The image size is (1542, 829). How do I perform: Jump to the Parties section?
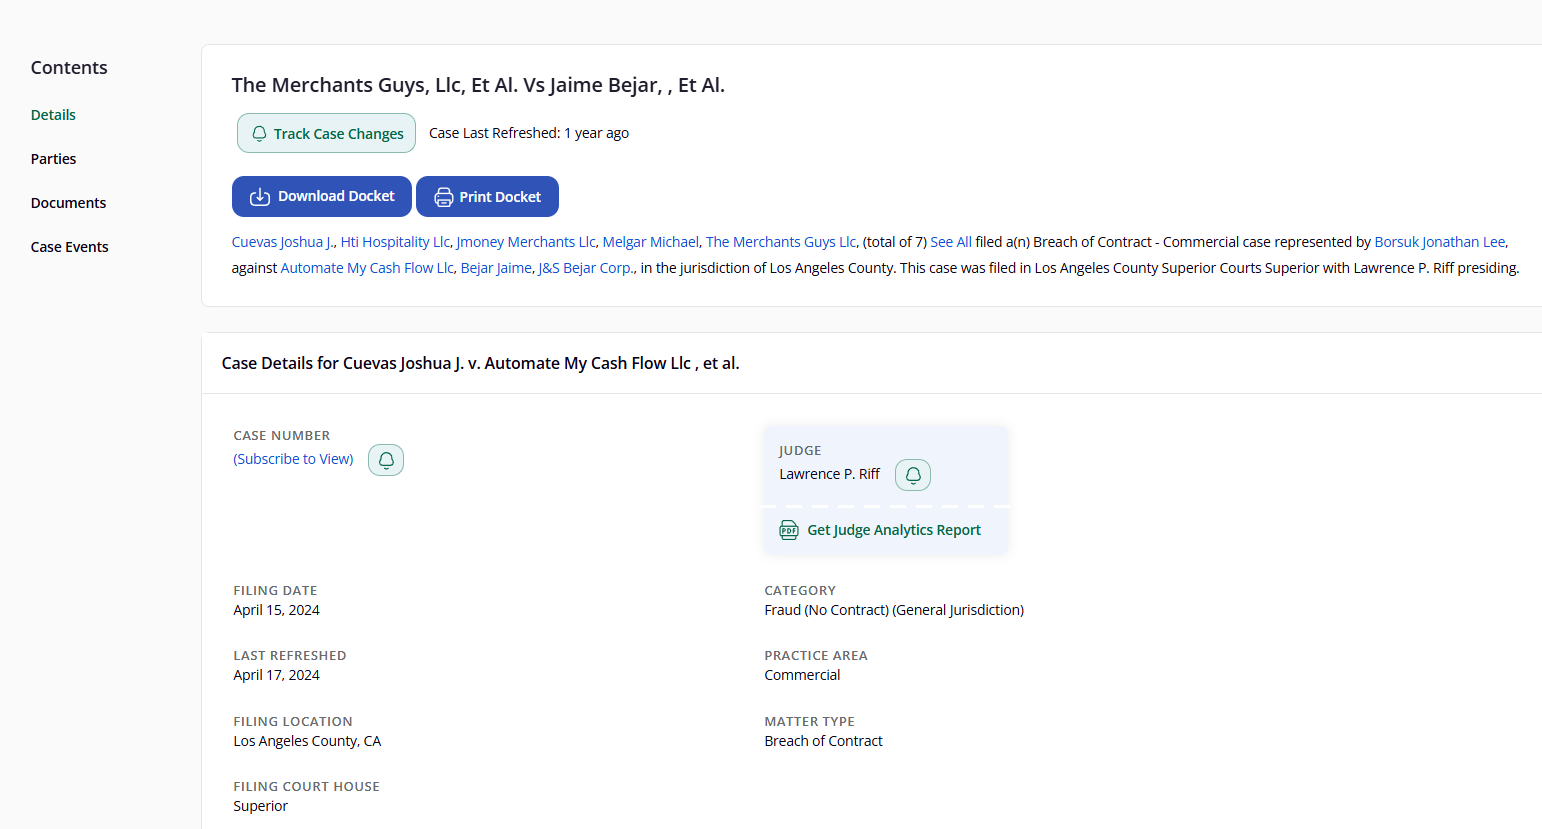coord(53,159)
